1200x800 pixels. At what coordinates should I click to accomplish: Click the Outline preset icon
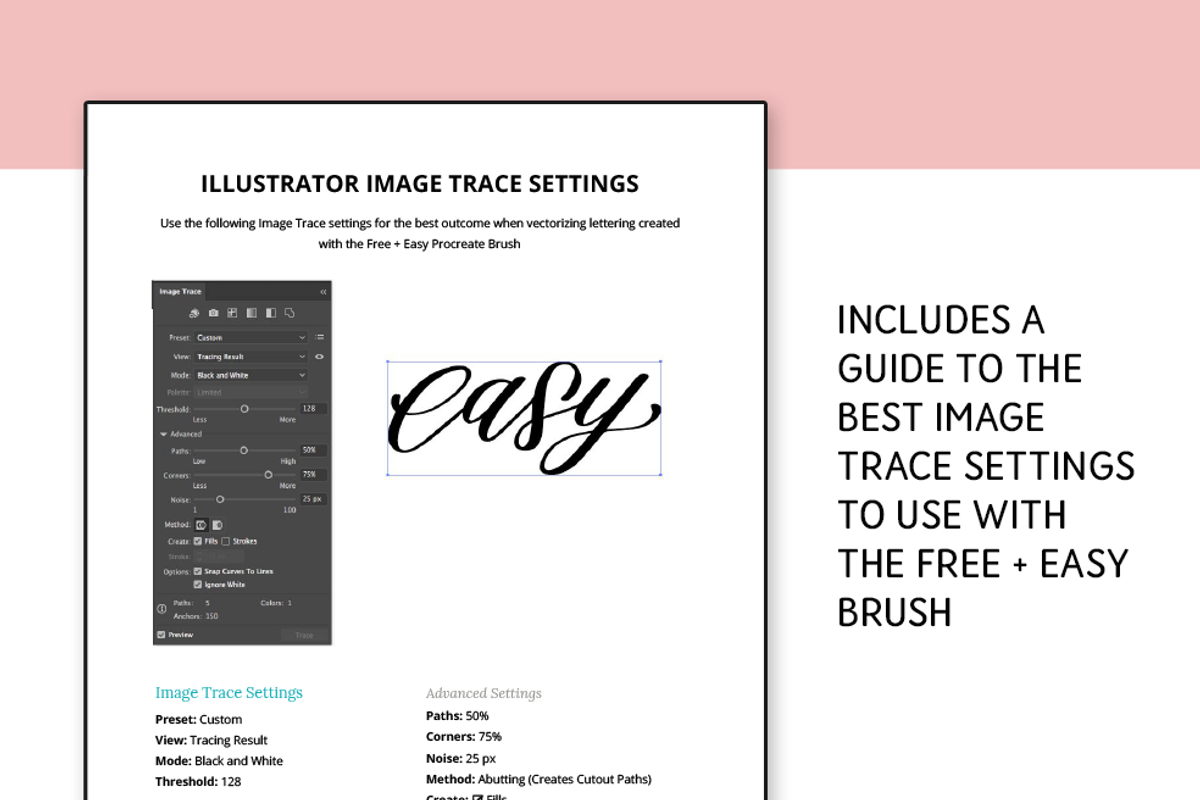click(x=289, y=313)
